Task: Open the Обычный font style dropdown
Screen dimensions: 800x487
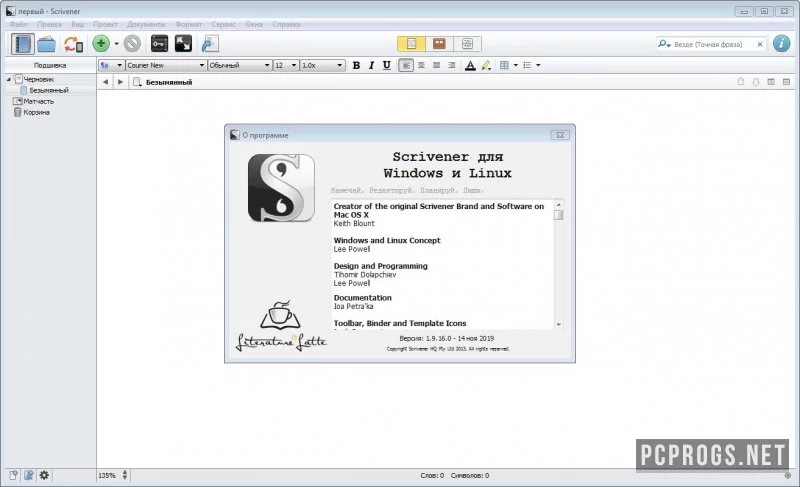Action: point(239,65)
